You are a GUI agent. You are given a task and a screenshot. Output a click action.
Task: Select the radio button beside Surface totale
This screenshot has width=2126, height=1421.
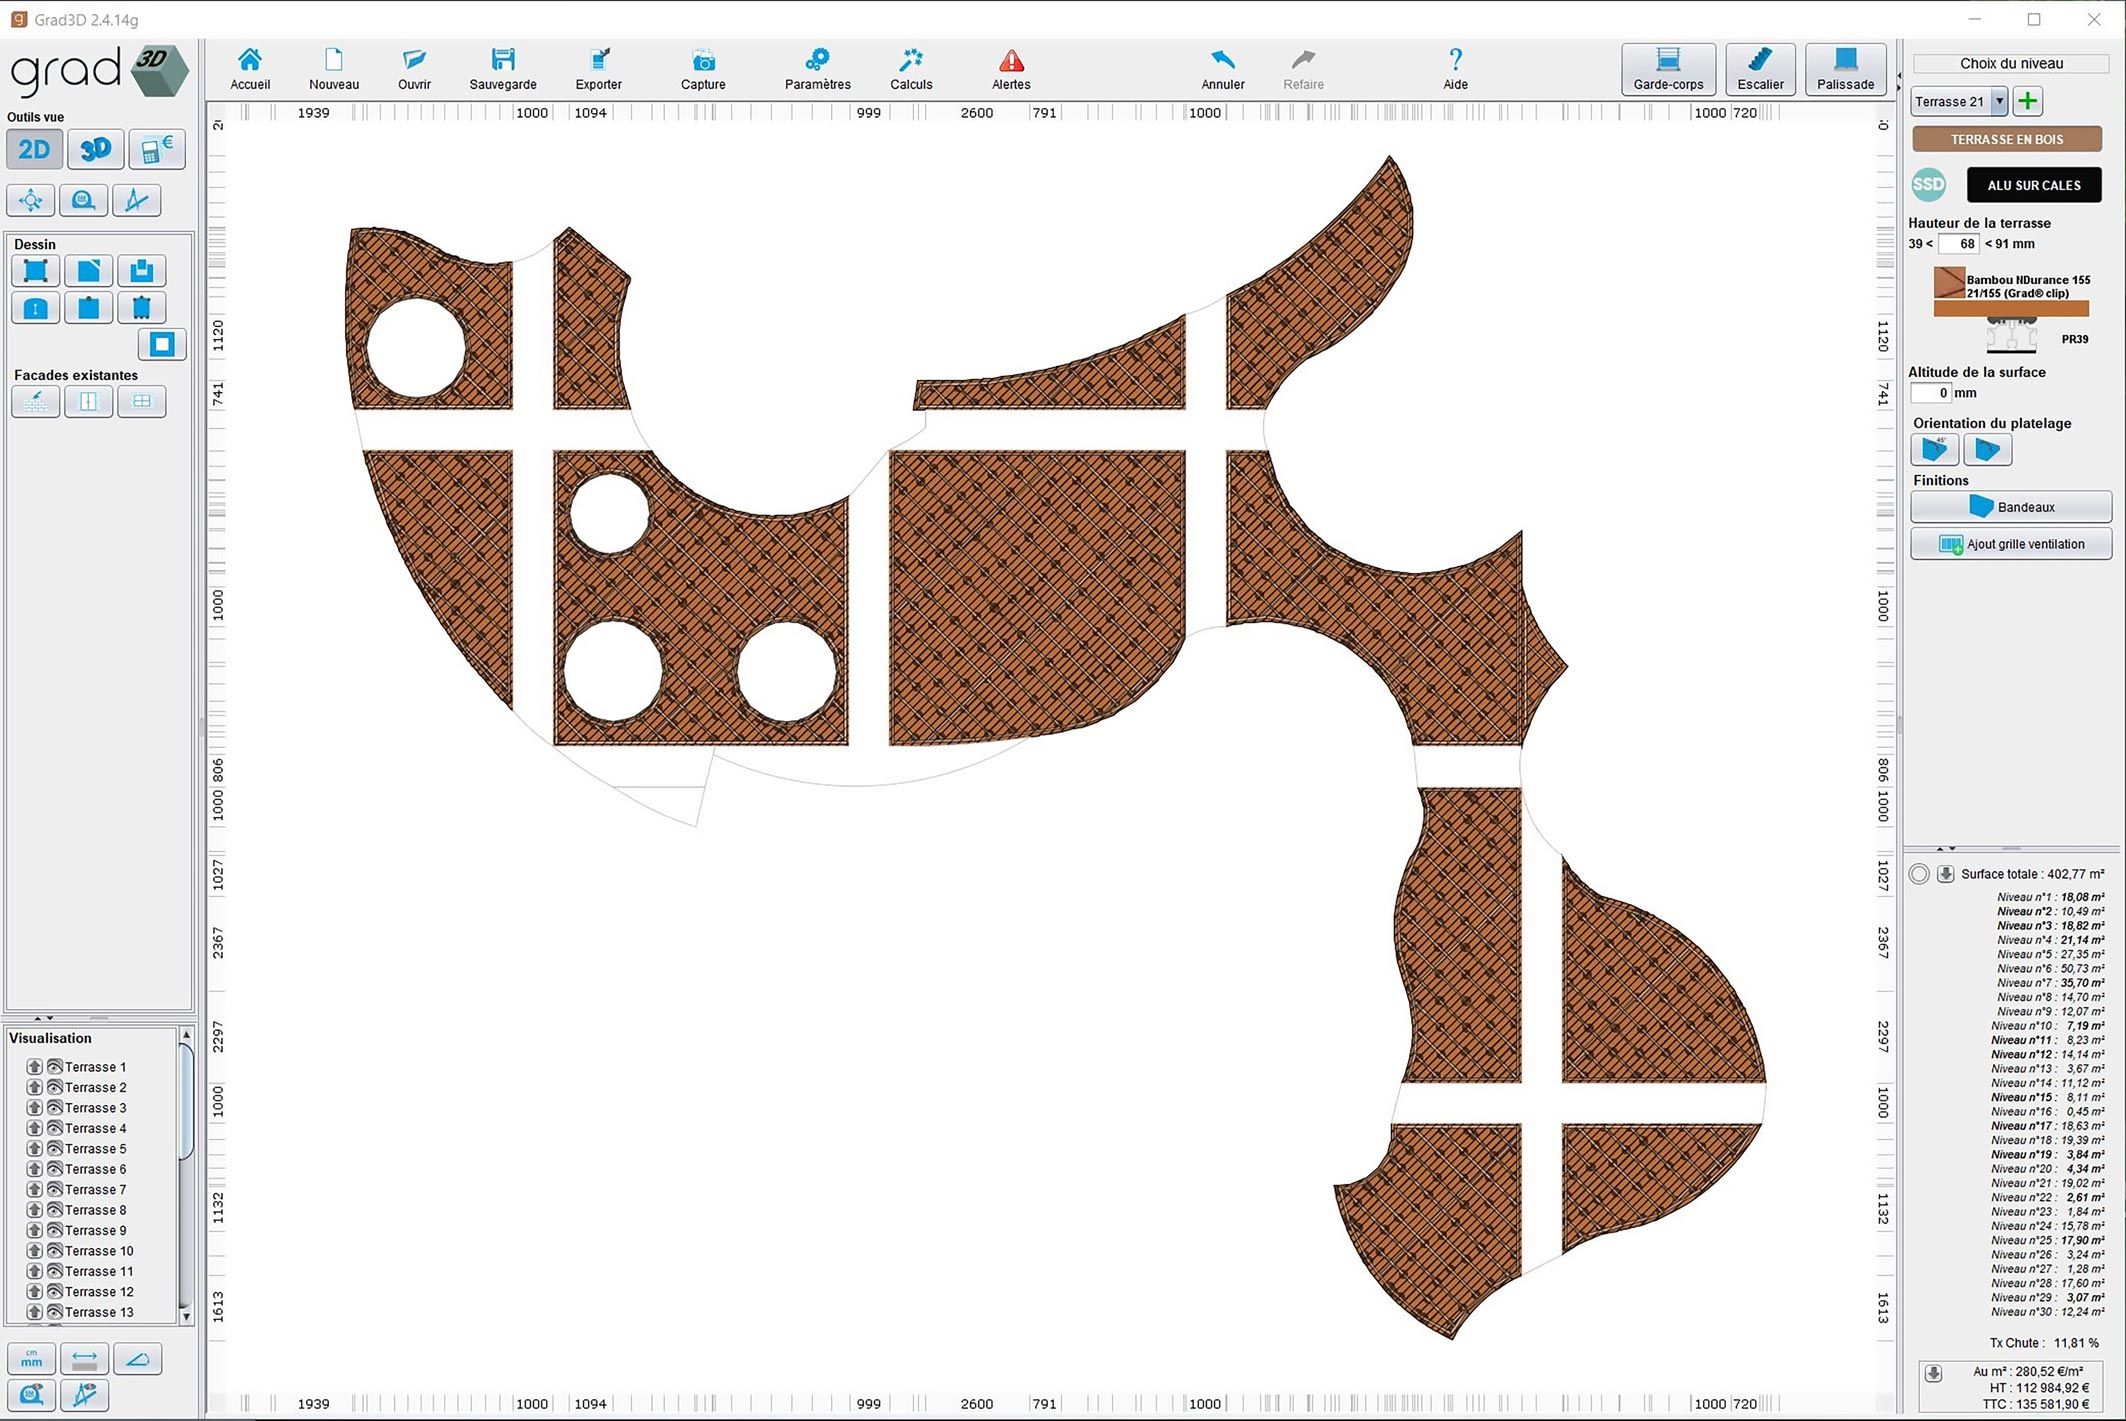click(1919, 874)
